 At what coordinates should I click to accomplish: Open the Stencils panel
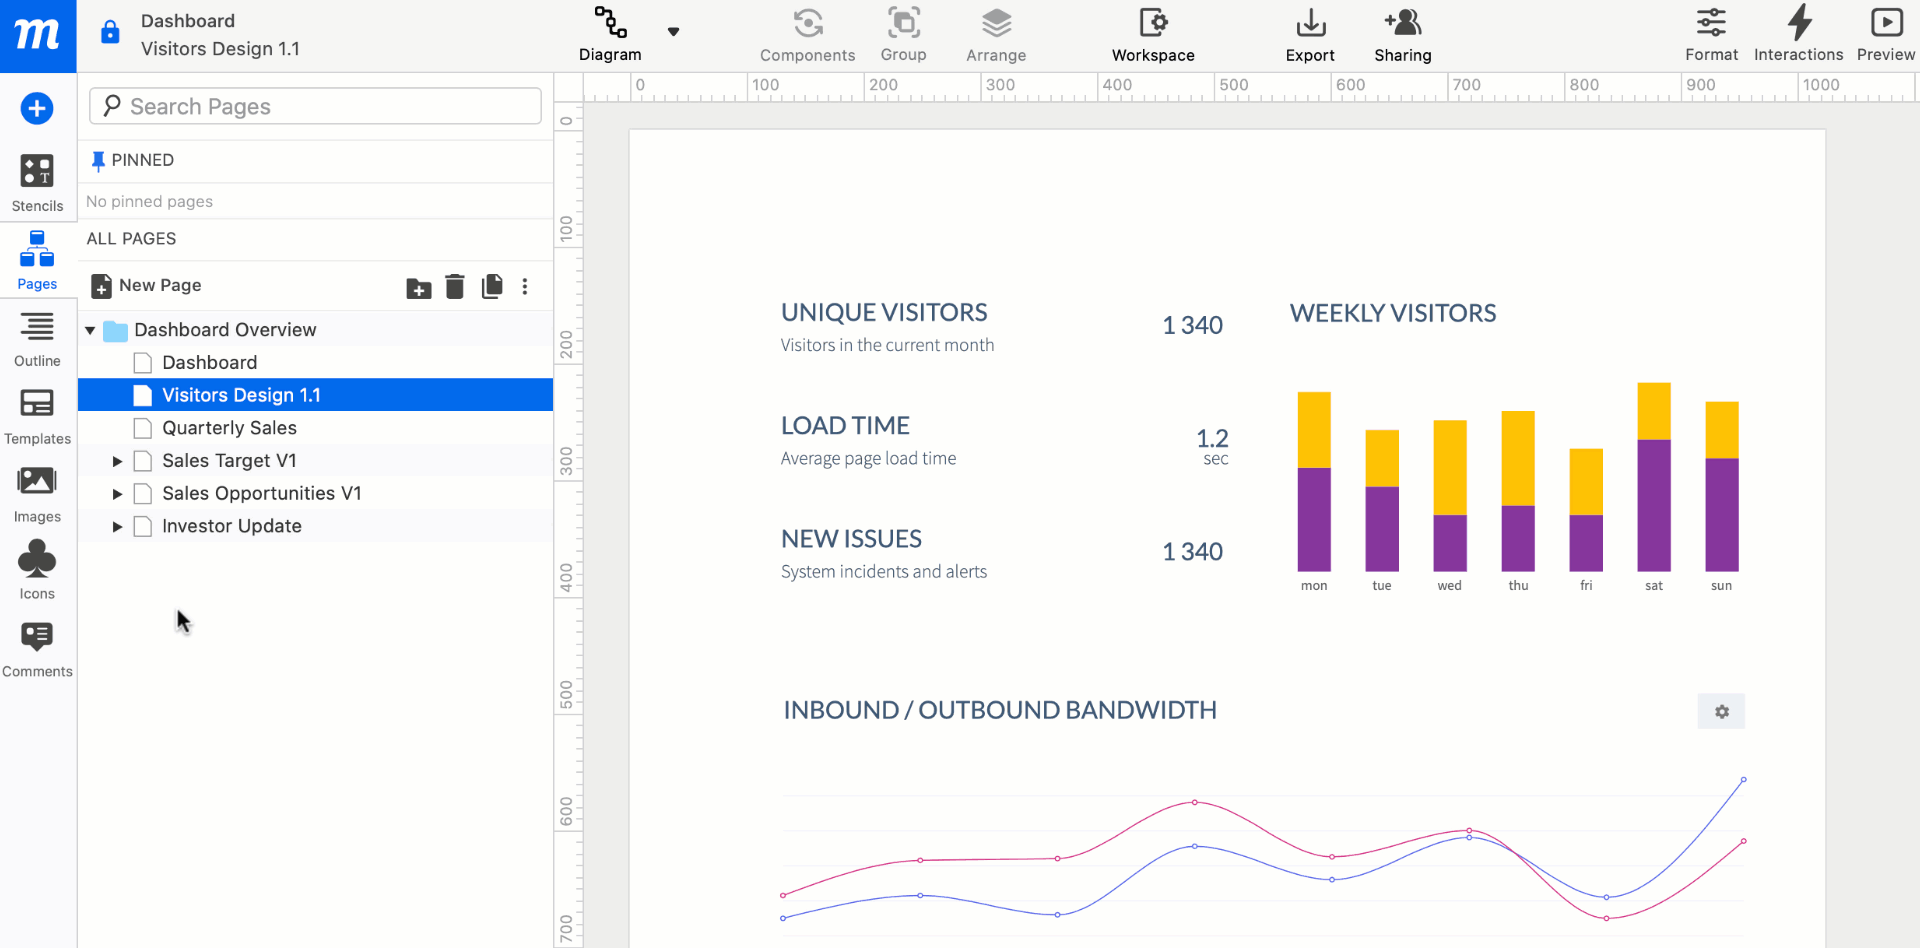(x=37, y=183)
